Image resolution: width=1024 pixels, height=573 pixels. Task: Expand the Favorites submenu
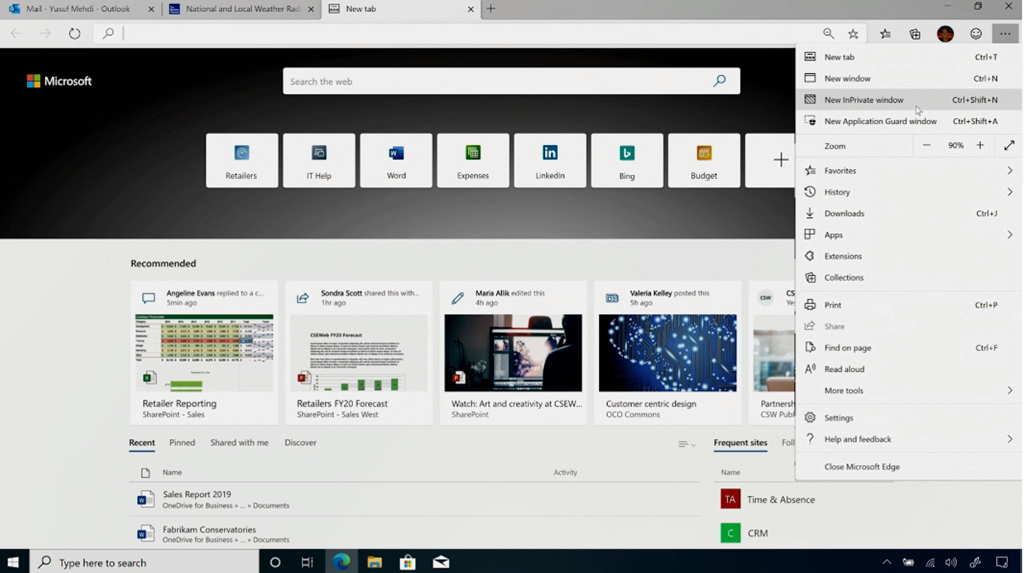point(909,171)
